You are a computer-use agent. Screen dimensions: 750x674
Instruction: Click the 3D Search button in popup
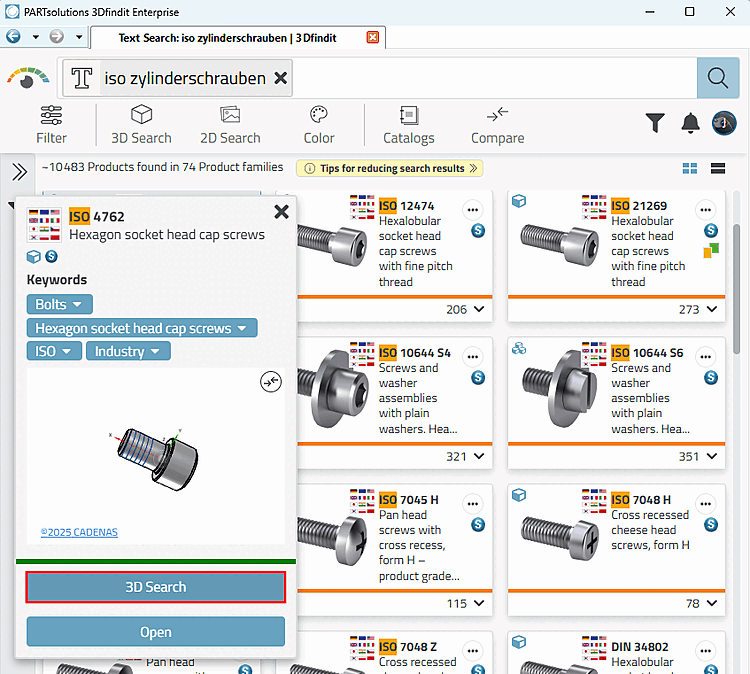click(x=155, y=587)
